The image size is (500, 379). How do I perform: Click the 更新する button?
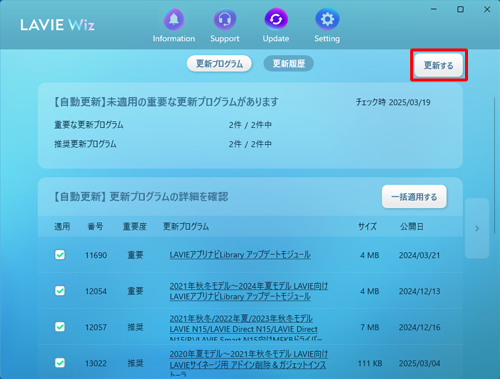tap(439, 65)
